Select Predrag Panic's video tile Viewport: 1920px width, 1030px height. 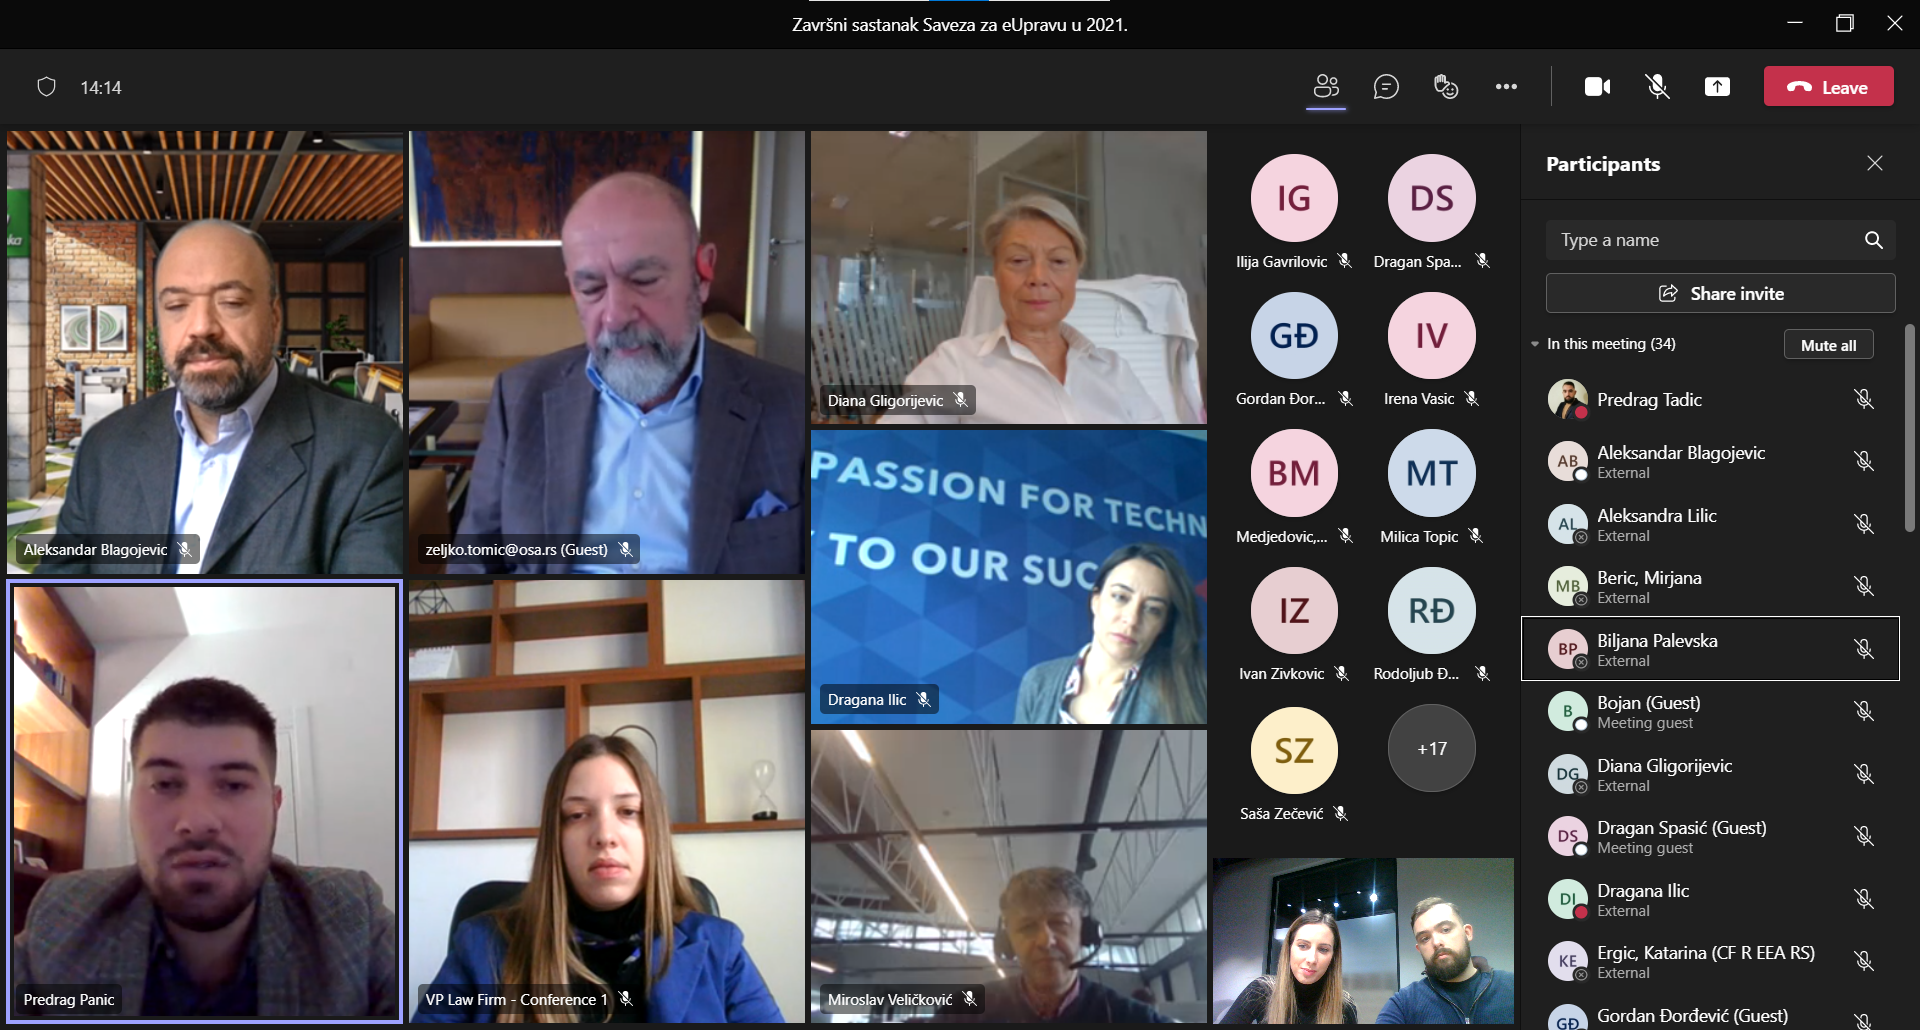205,802
